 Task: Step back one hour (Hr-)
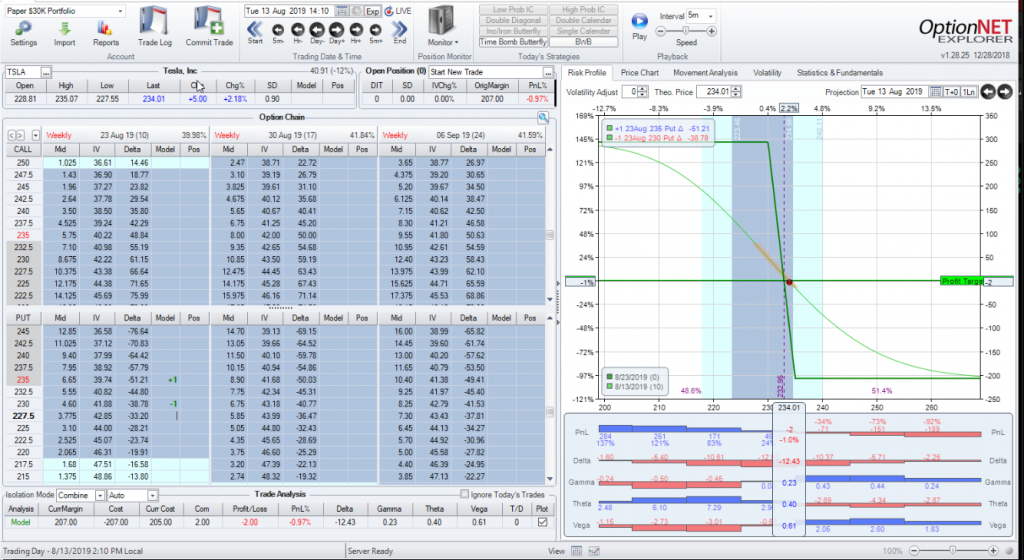click(x=297, y=29)
